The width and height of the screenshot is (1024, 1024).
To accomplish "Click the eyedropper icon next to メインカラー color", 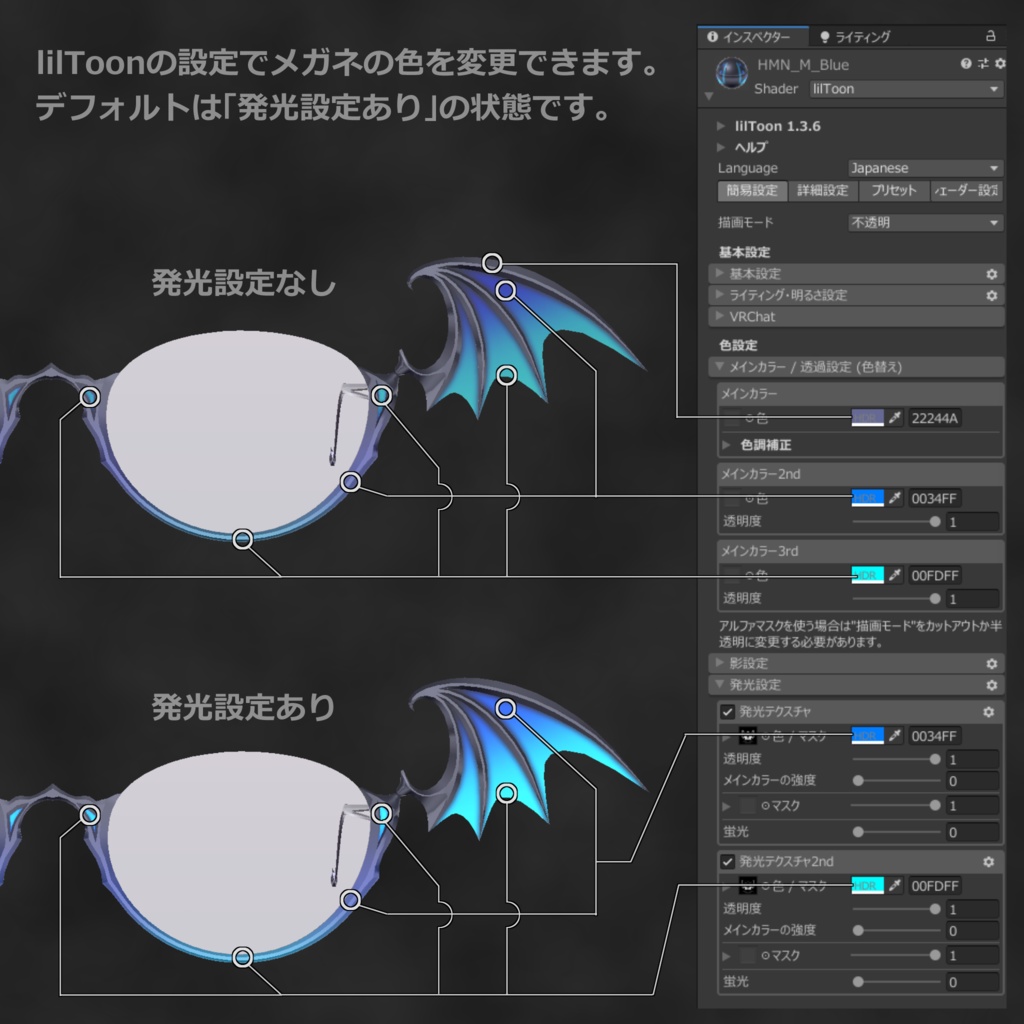I will tap(893, 418).
